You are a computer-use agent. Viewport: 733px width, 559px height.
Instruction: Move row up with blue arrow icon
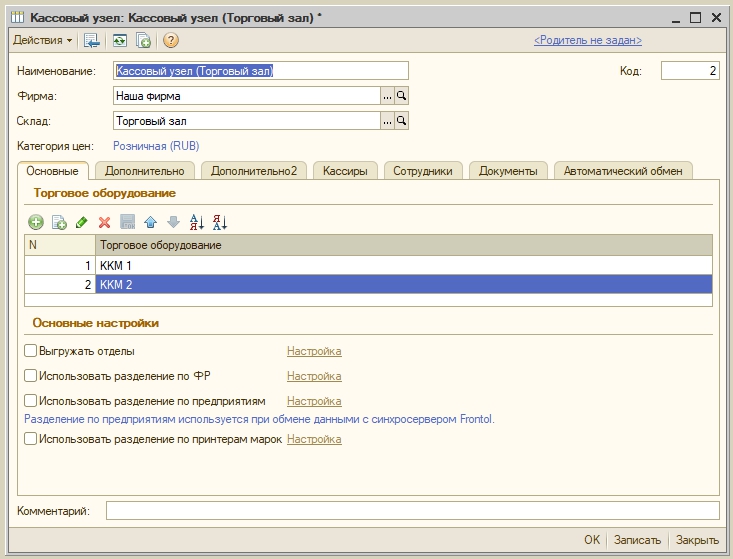click(x=150, y=222)
